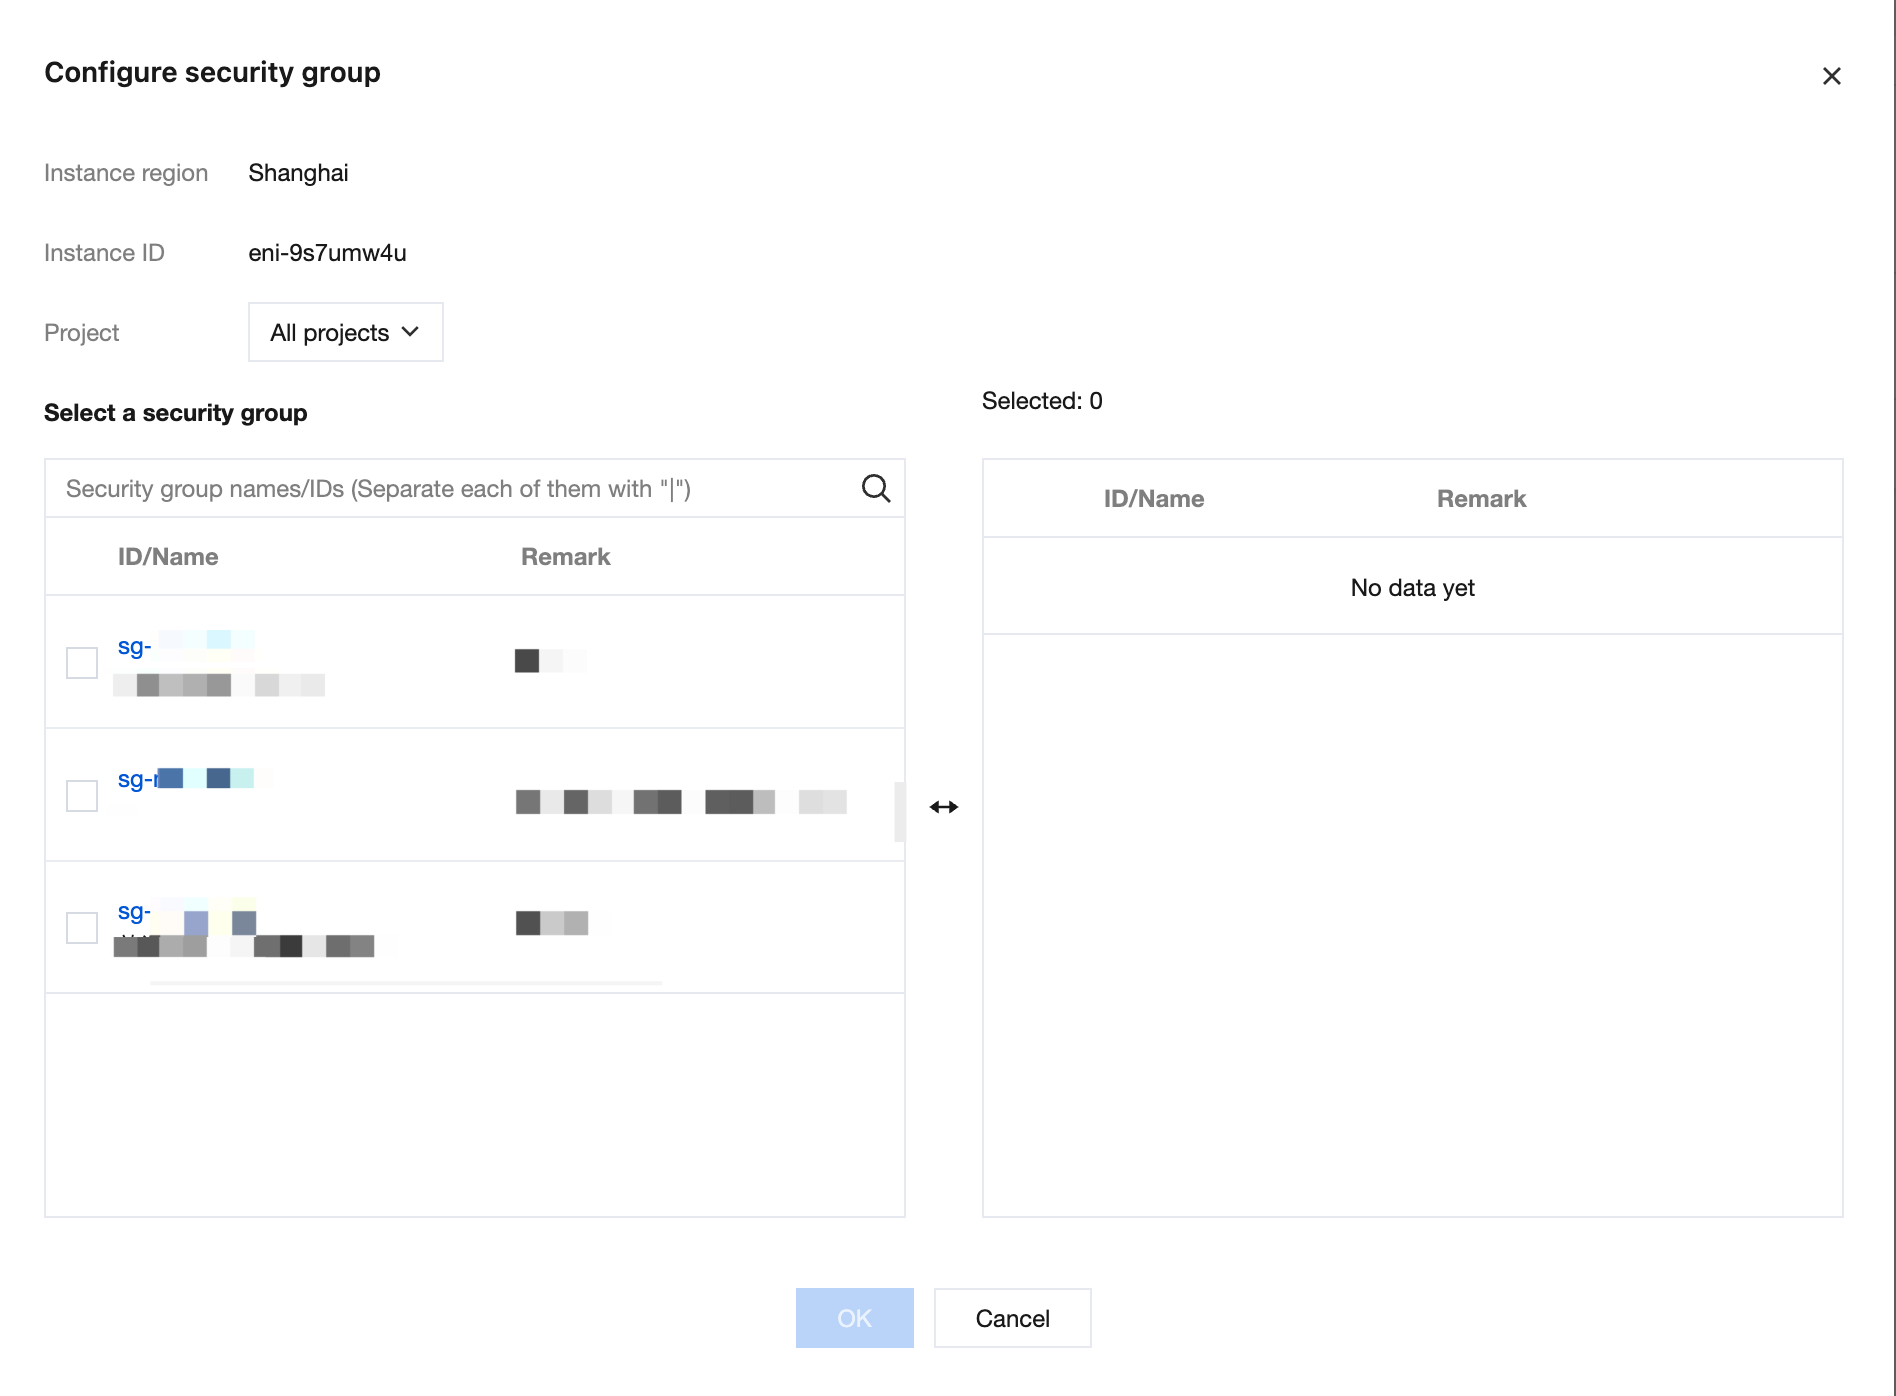
Task: Click Remark header in the selection list
Action: click(x=565, y=557)
